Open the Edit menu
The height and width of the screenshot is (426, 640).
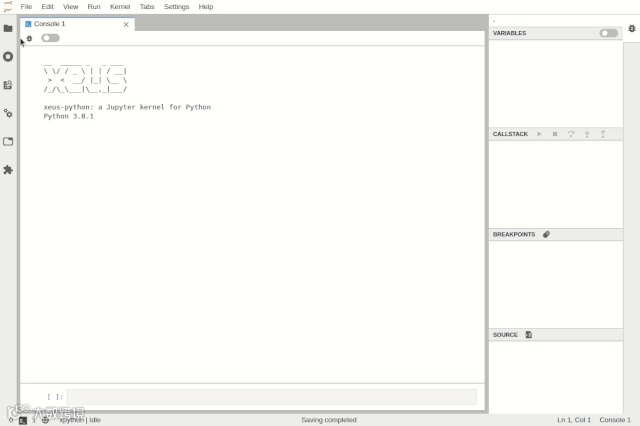[x=47, y=7]
